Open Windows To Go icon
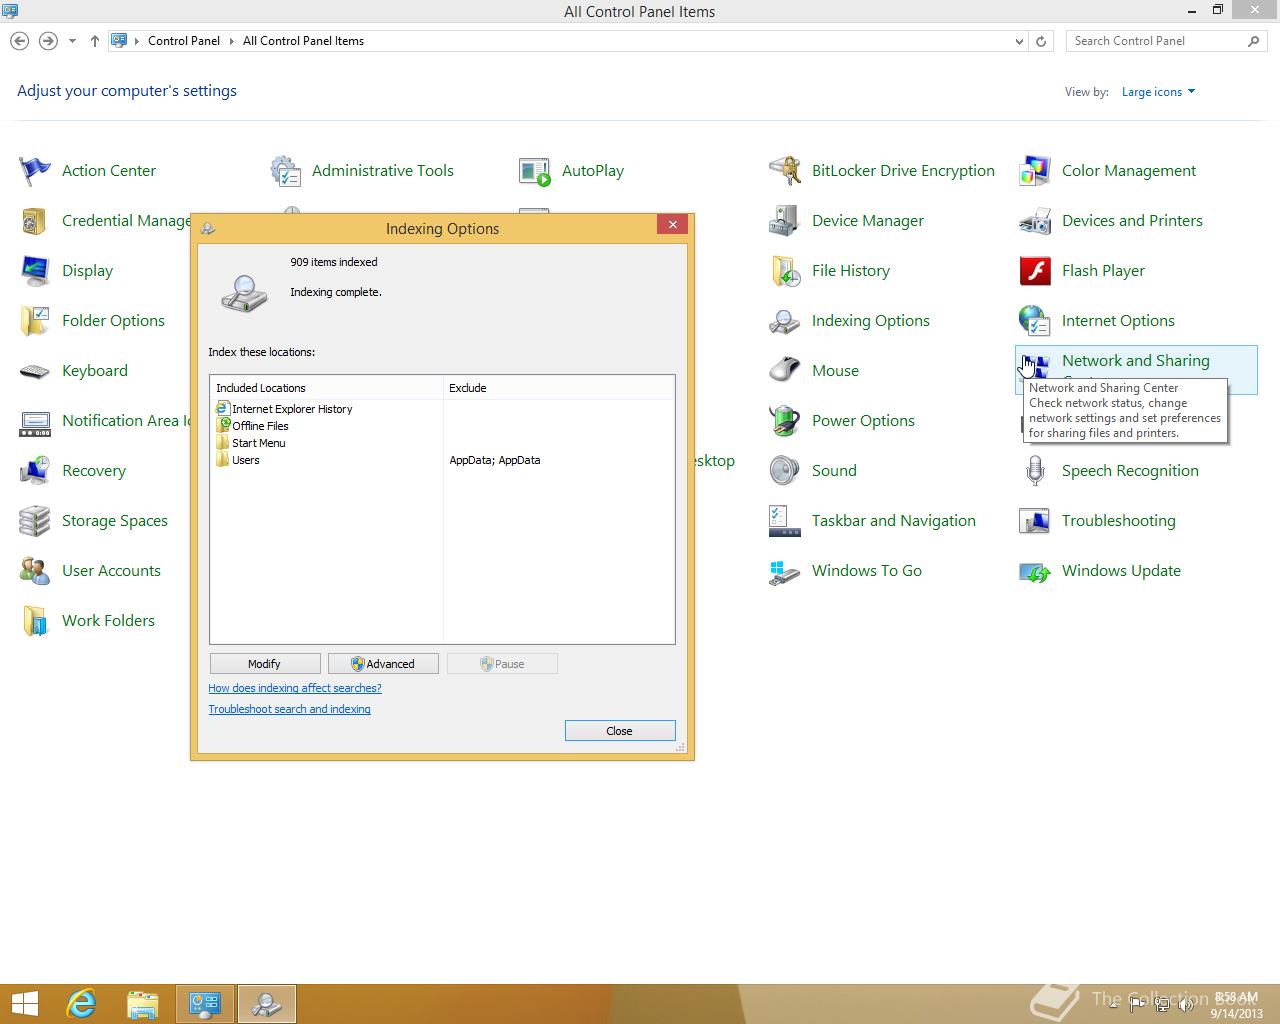1280x1024 pixels. coord(785,571)
